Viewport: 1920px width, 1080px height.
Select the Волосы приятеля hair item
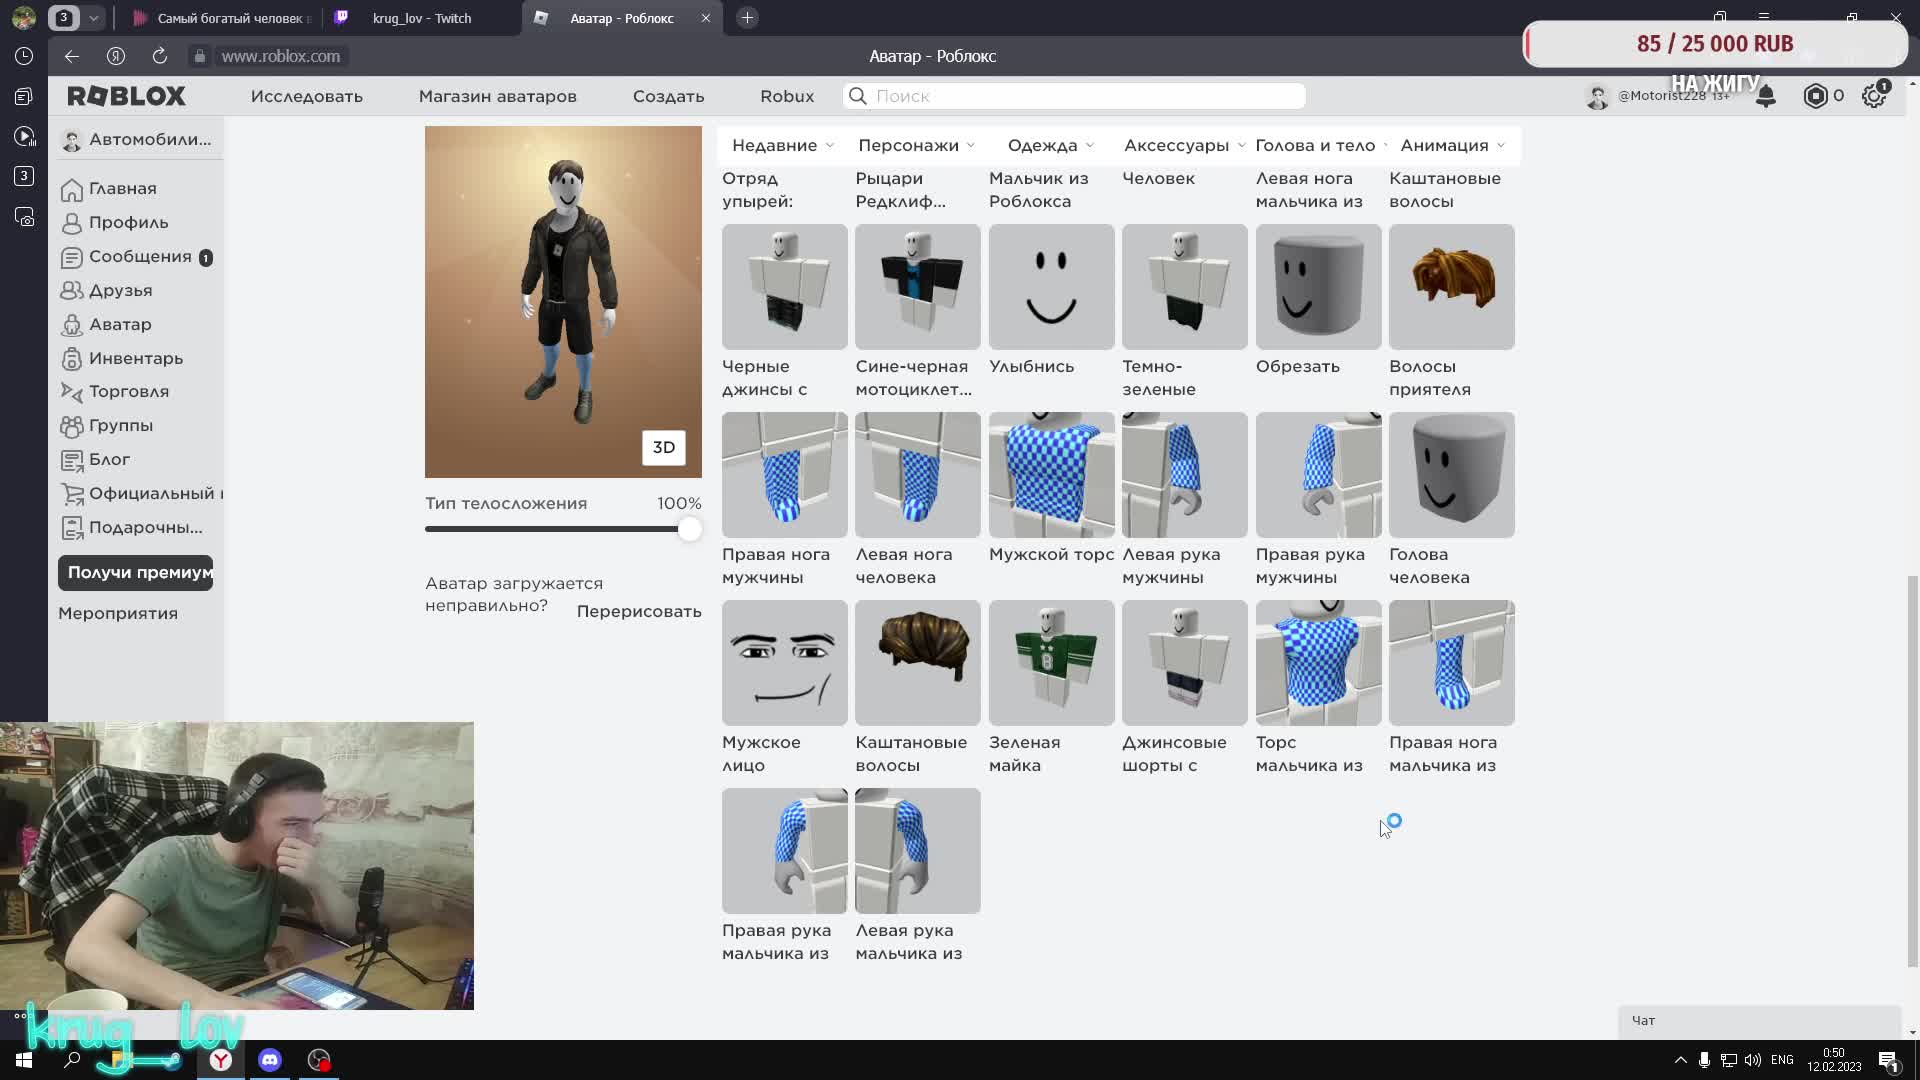(1451, 287)
